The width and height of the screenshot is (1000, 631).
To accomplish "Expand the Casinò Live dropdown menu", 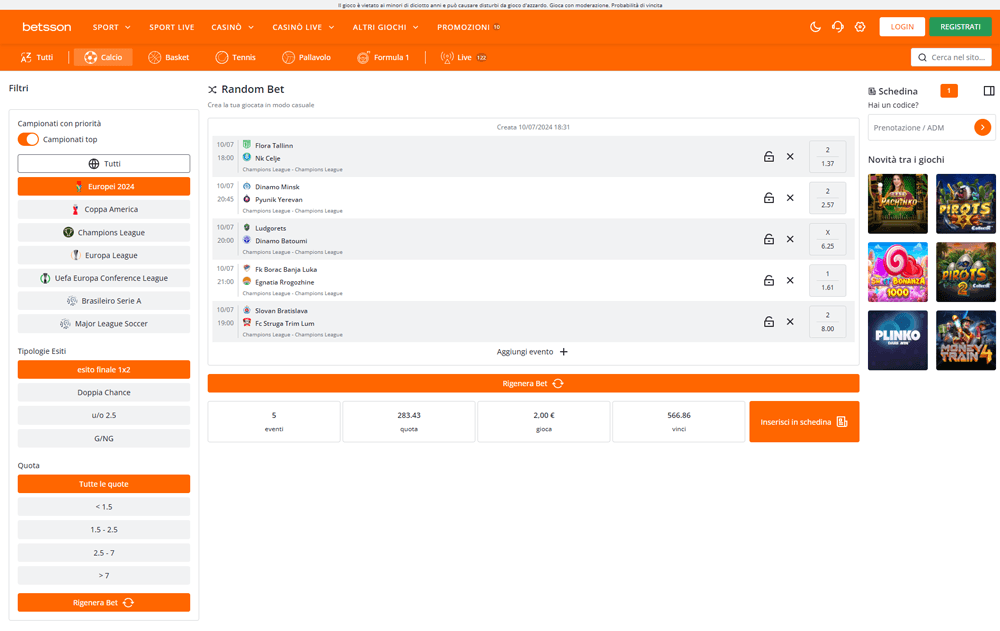I will click(x=303, y=27).
